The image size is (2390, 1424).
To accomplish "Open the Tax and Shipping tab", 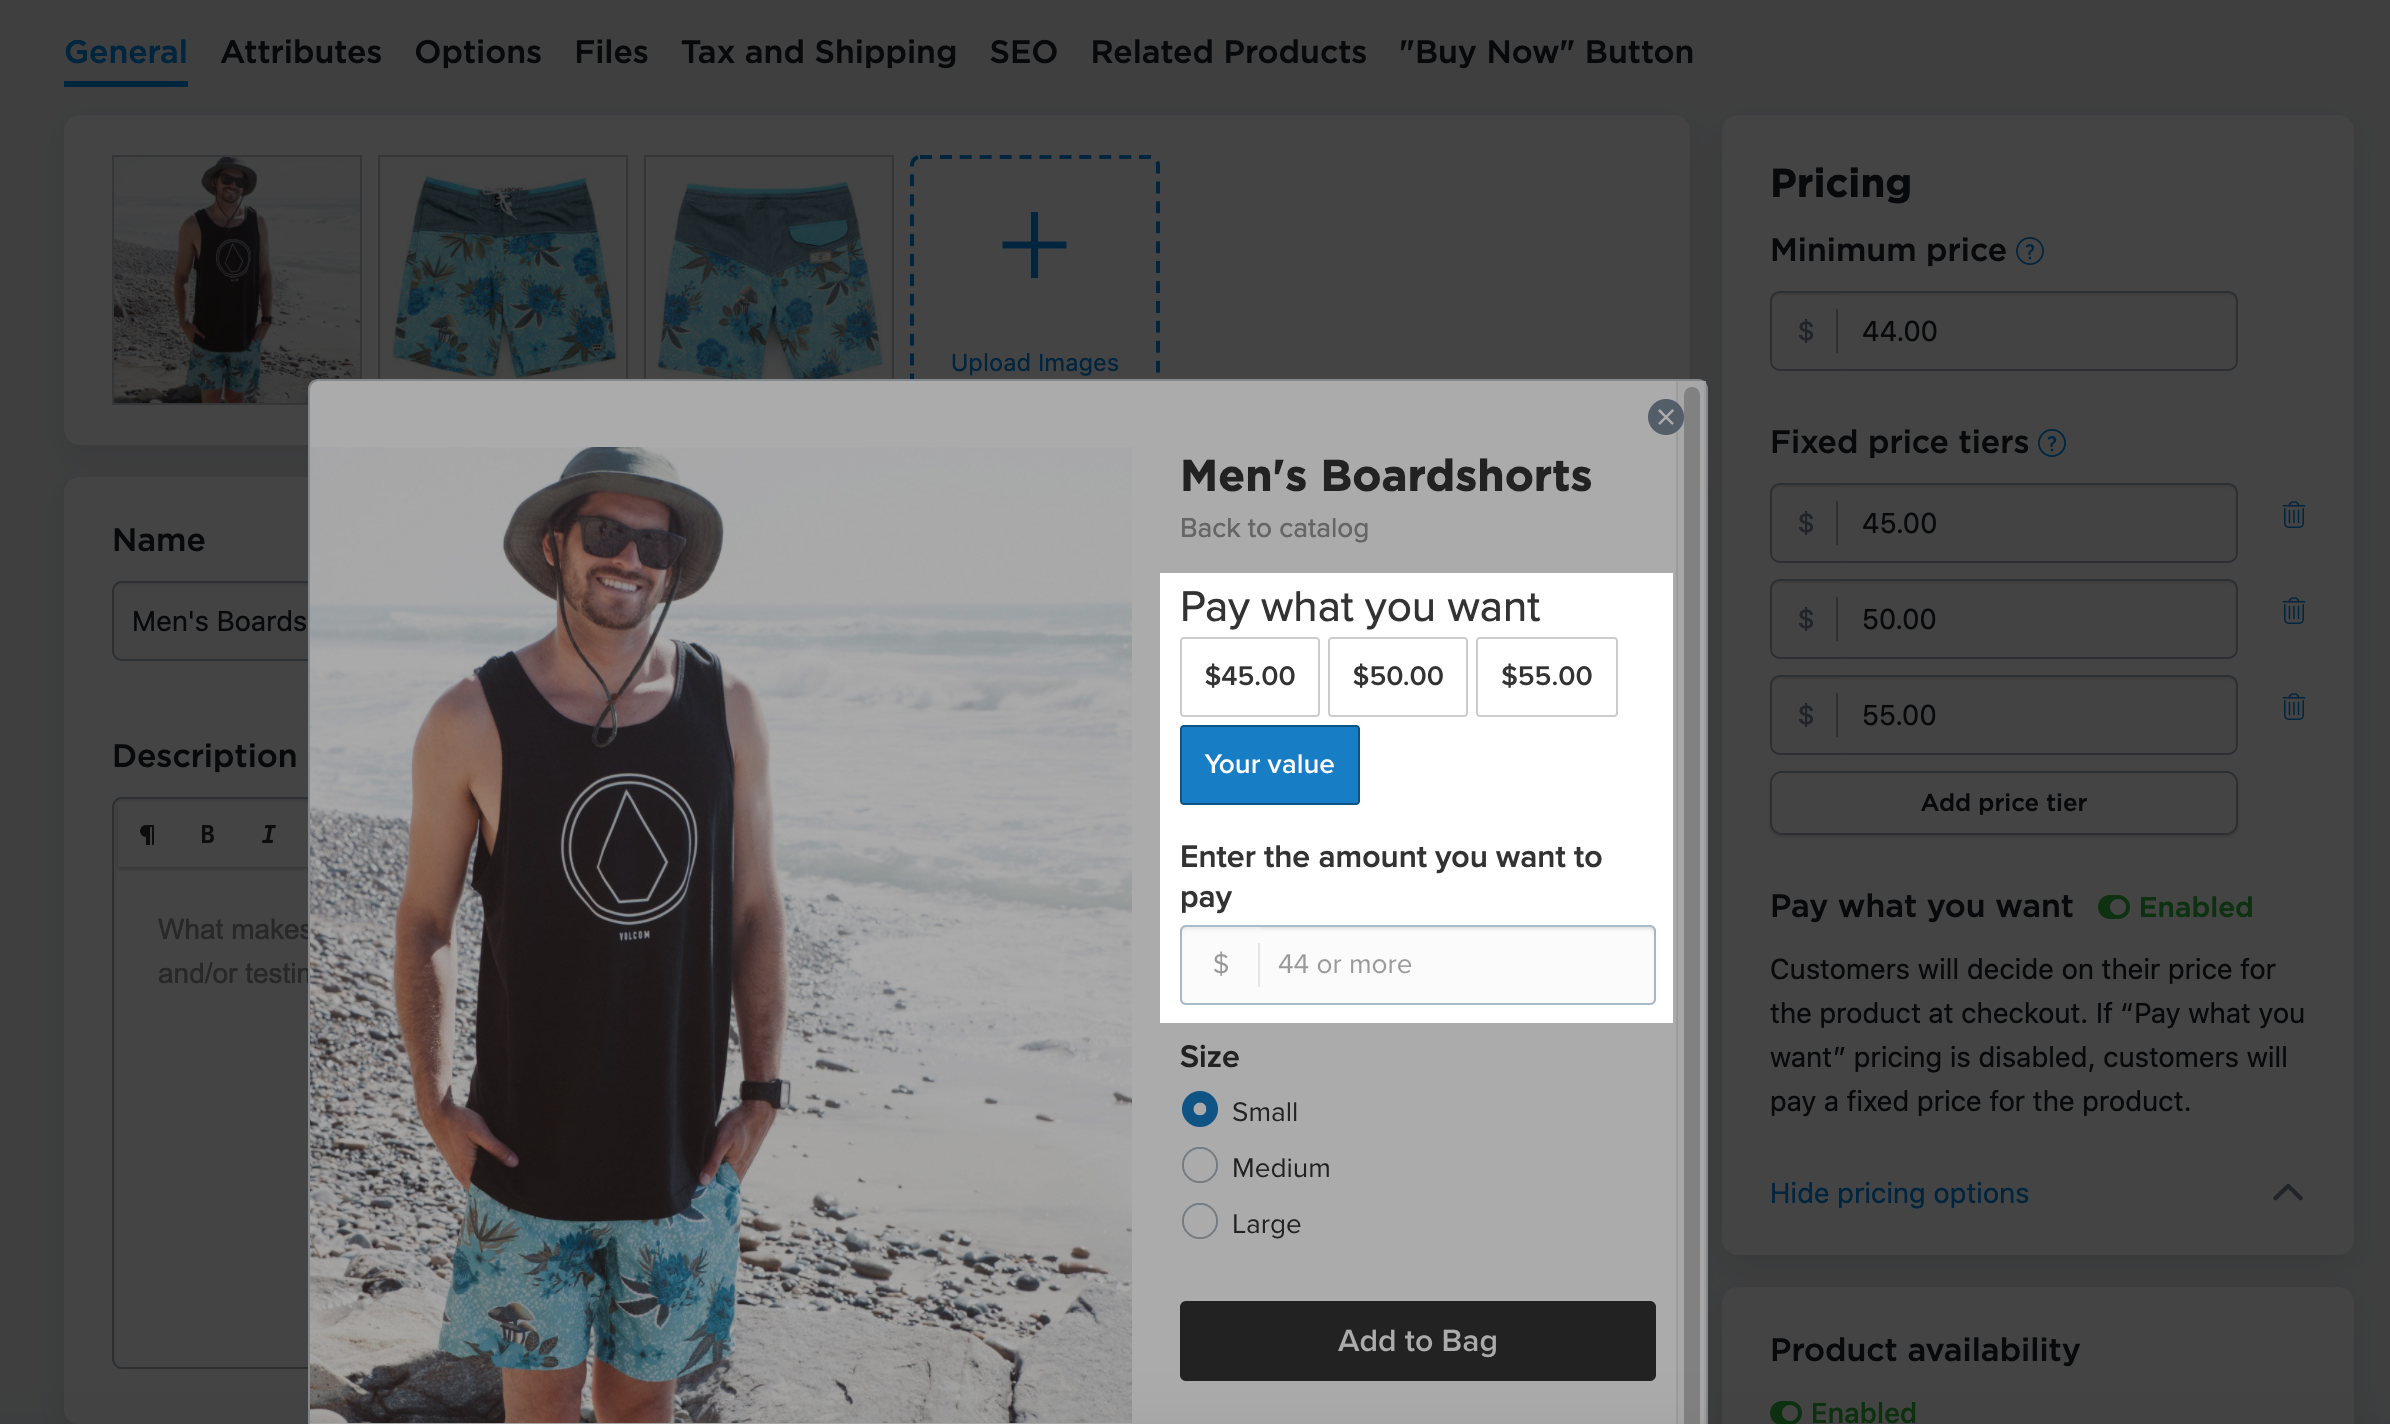I will coord(818,52).
